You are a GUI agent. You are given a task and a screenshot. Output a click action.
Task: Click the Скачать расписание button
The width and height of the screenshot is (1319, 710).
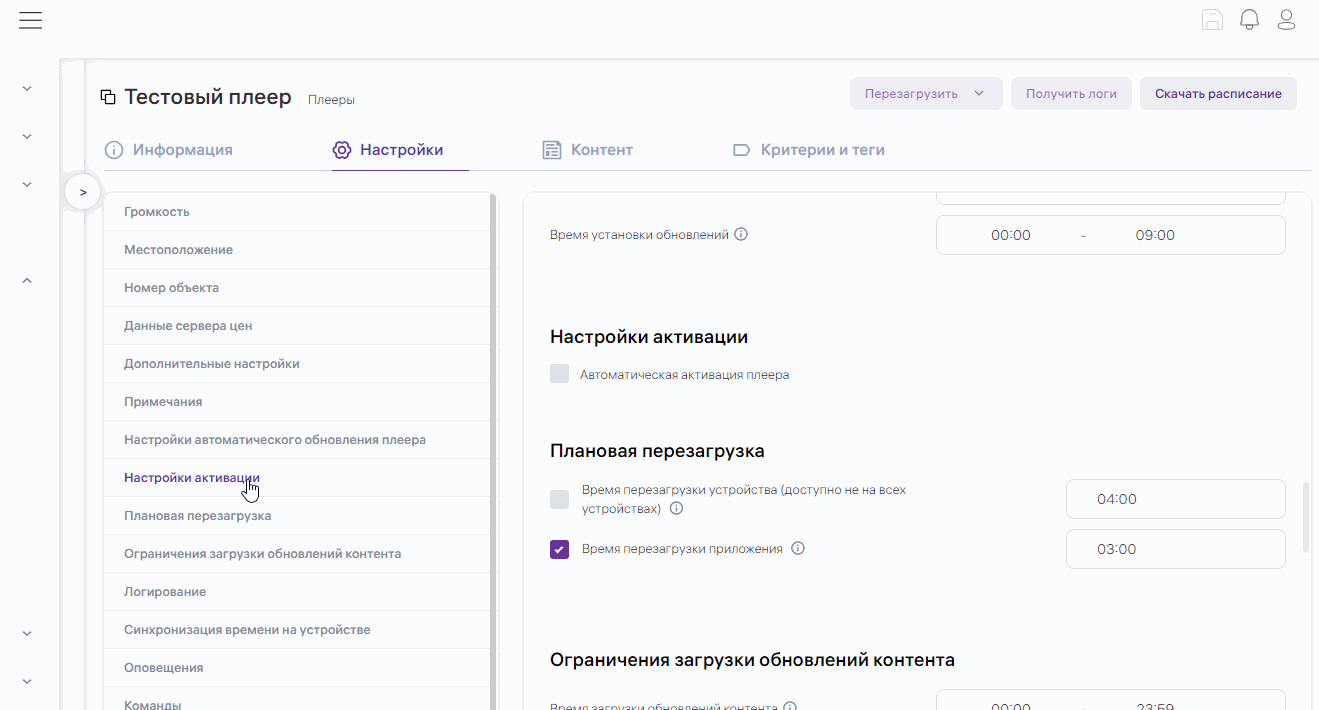click(1217, 94)
